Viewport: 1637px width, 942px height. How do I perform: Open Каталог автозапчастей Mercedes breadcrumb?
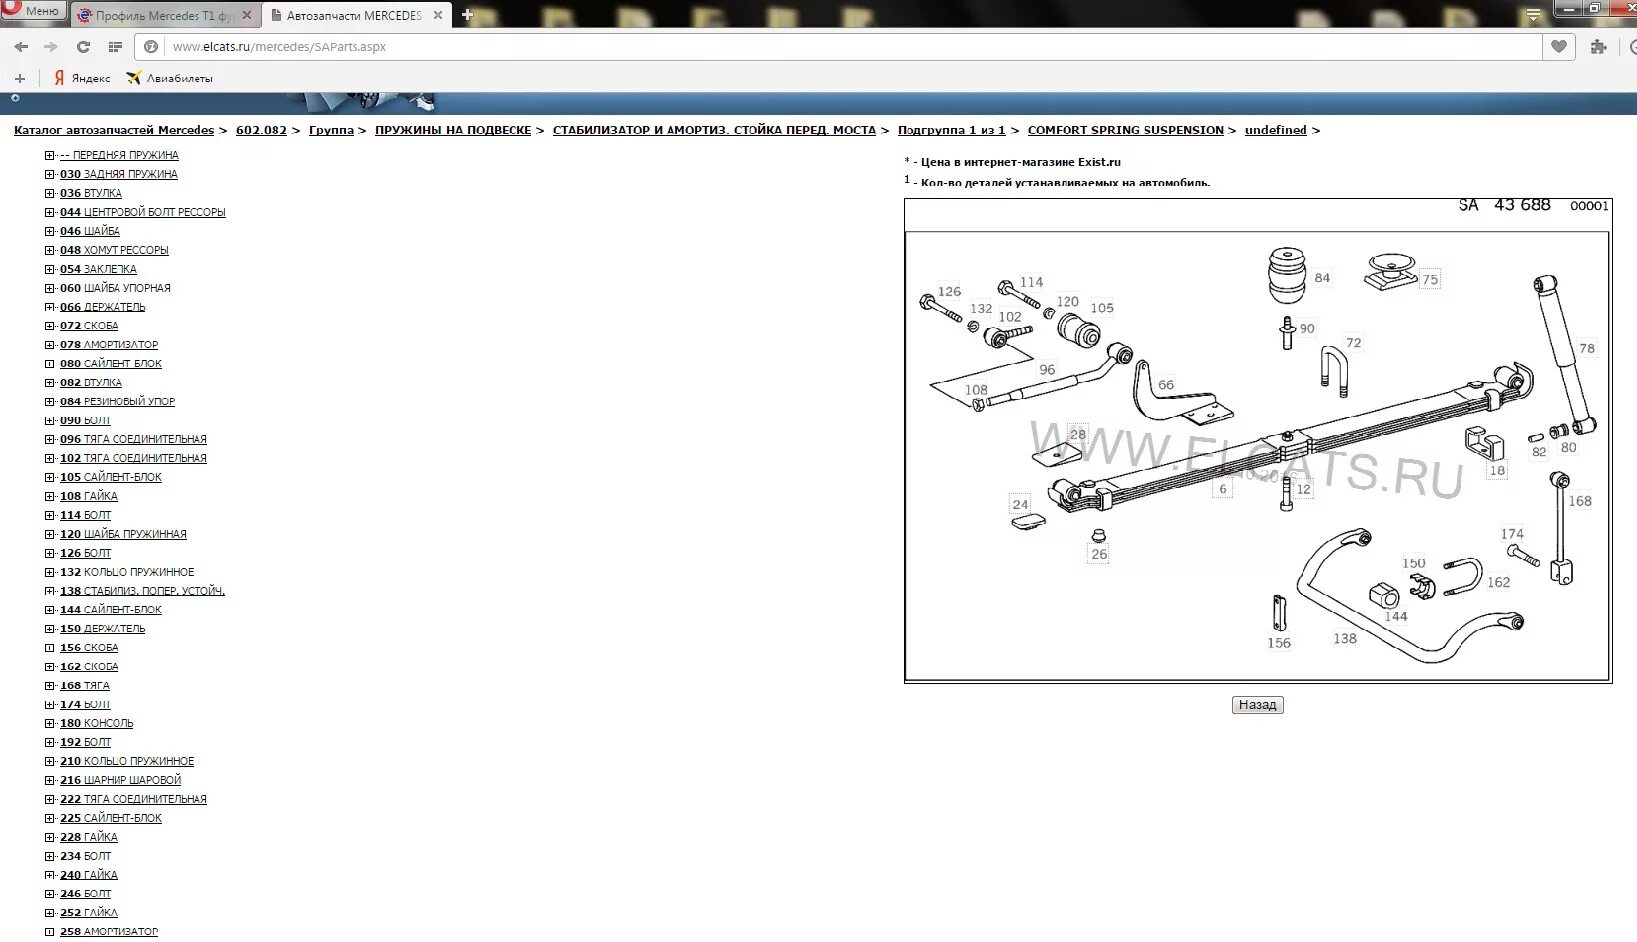tap(114, 130)
